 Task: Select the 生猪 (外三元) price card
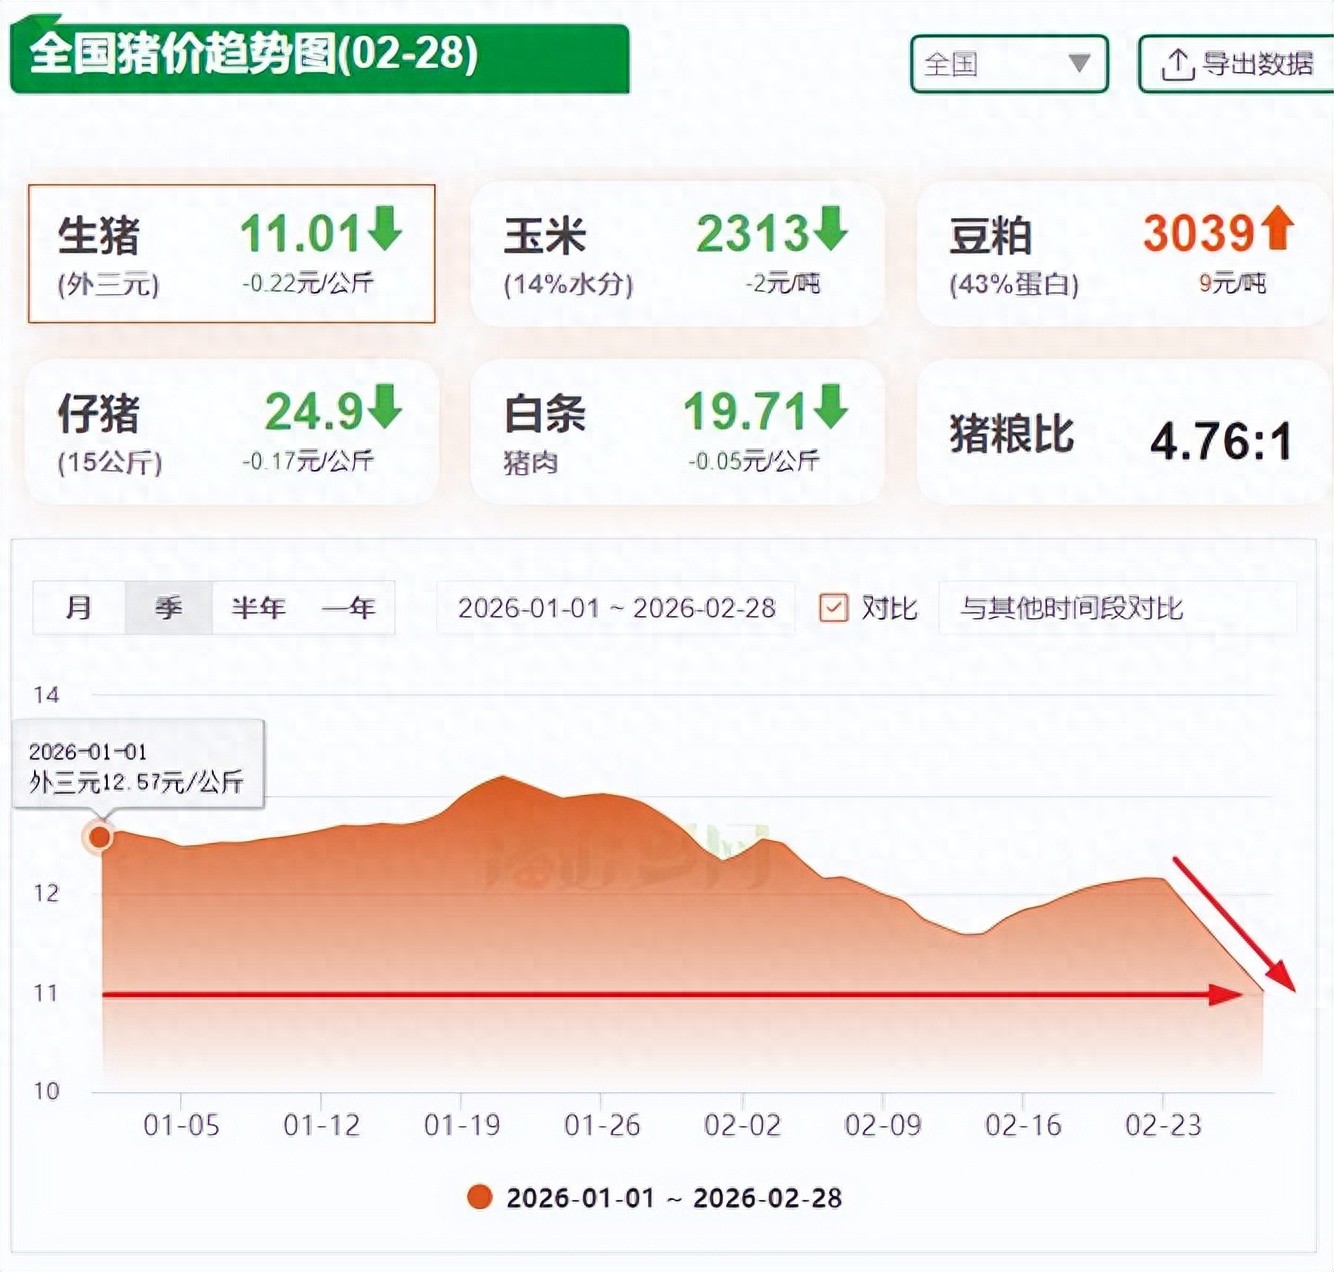(231, 254)
